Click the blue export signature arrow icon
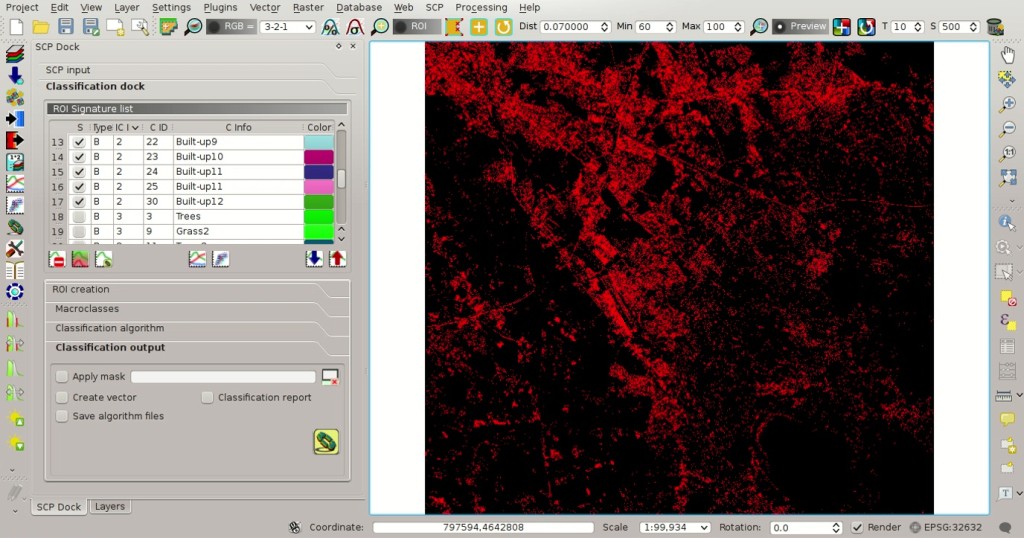This screenshot has height=538, width=1024. point(314,259)
